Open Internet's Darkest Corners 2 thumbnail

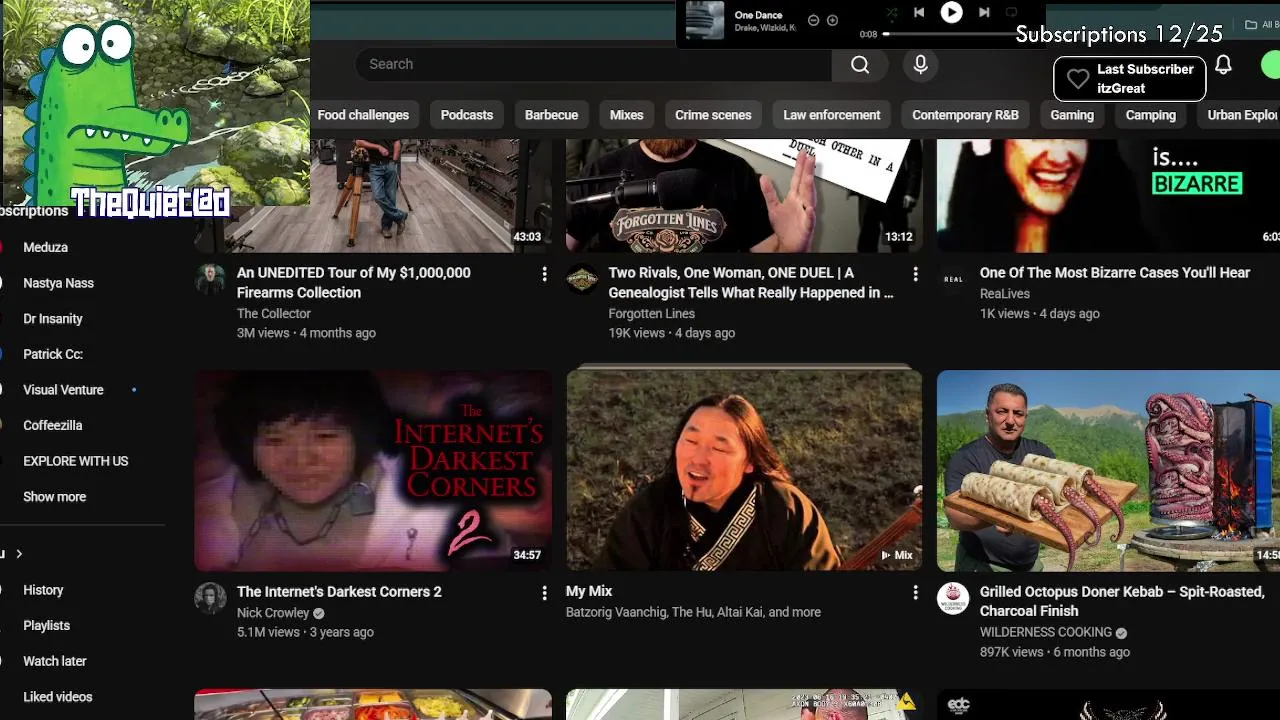(373, 470)
